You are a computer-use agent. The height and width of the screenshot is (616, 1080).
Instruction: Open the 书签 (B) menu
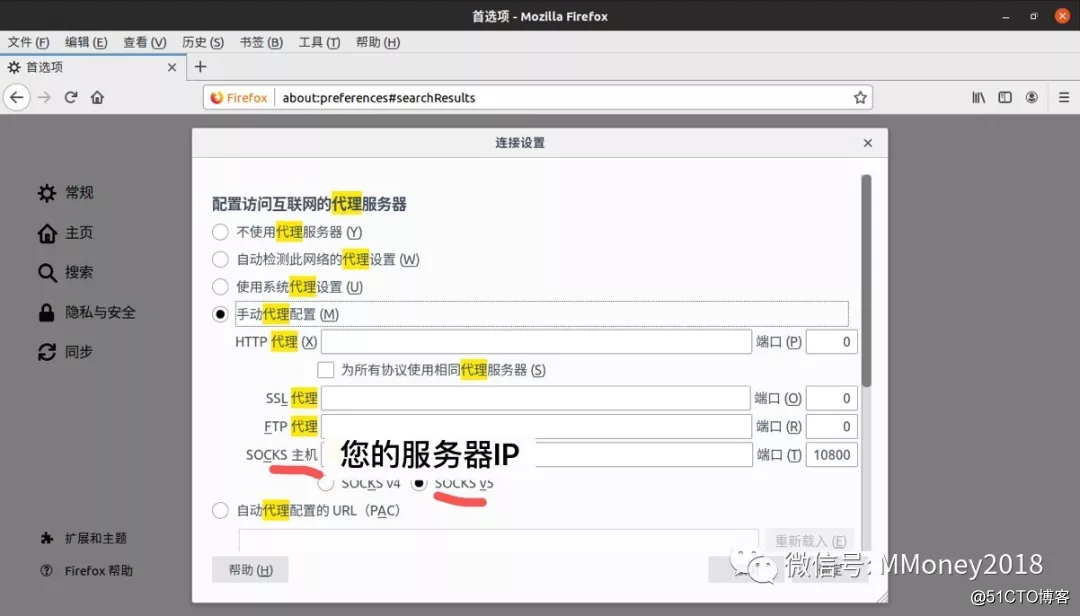point(261,42)
